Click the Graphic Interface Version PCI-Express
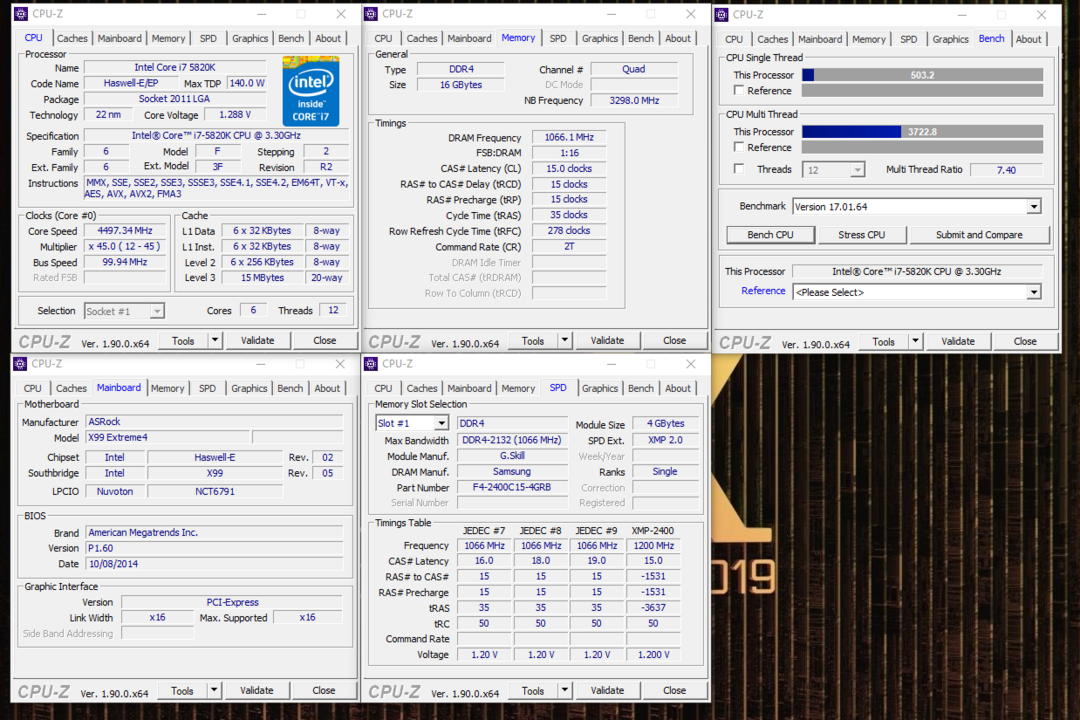 232,602
